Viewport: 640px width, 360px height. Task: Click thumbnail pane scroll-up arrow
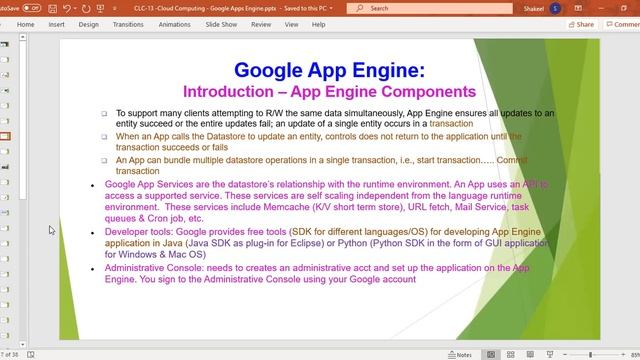pos(22,37)
